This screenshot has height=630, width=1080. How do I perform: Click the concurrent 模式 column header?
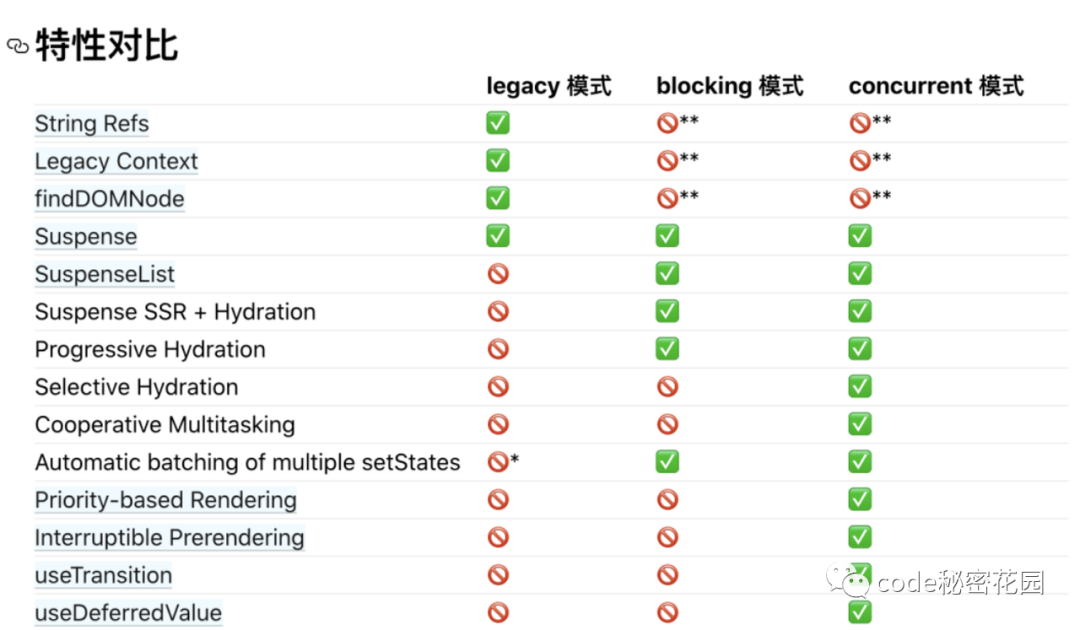click(936, 86)
